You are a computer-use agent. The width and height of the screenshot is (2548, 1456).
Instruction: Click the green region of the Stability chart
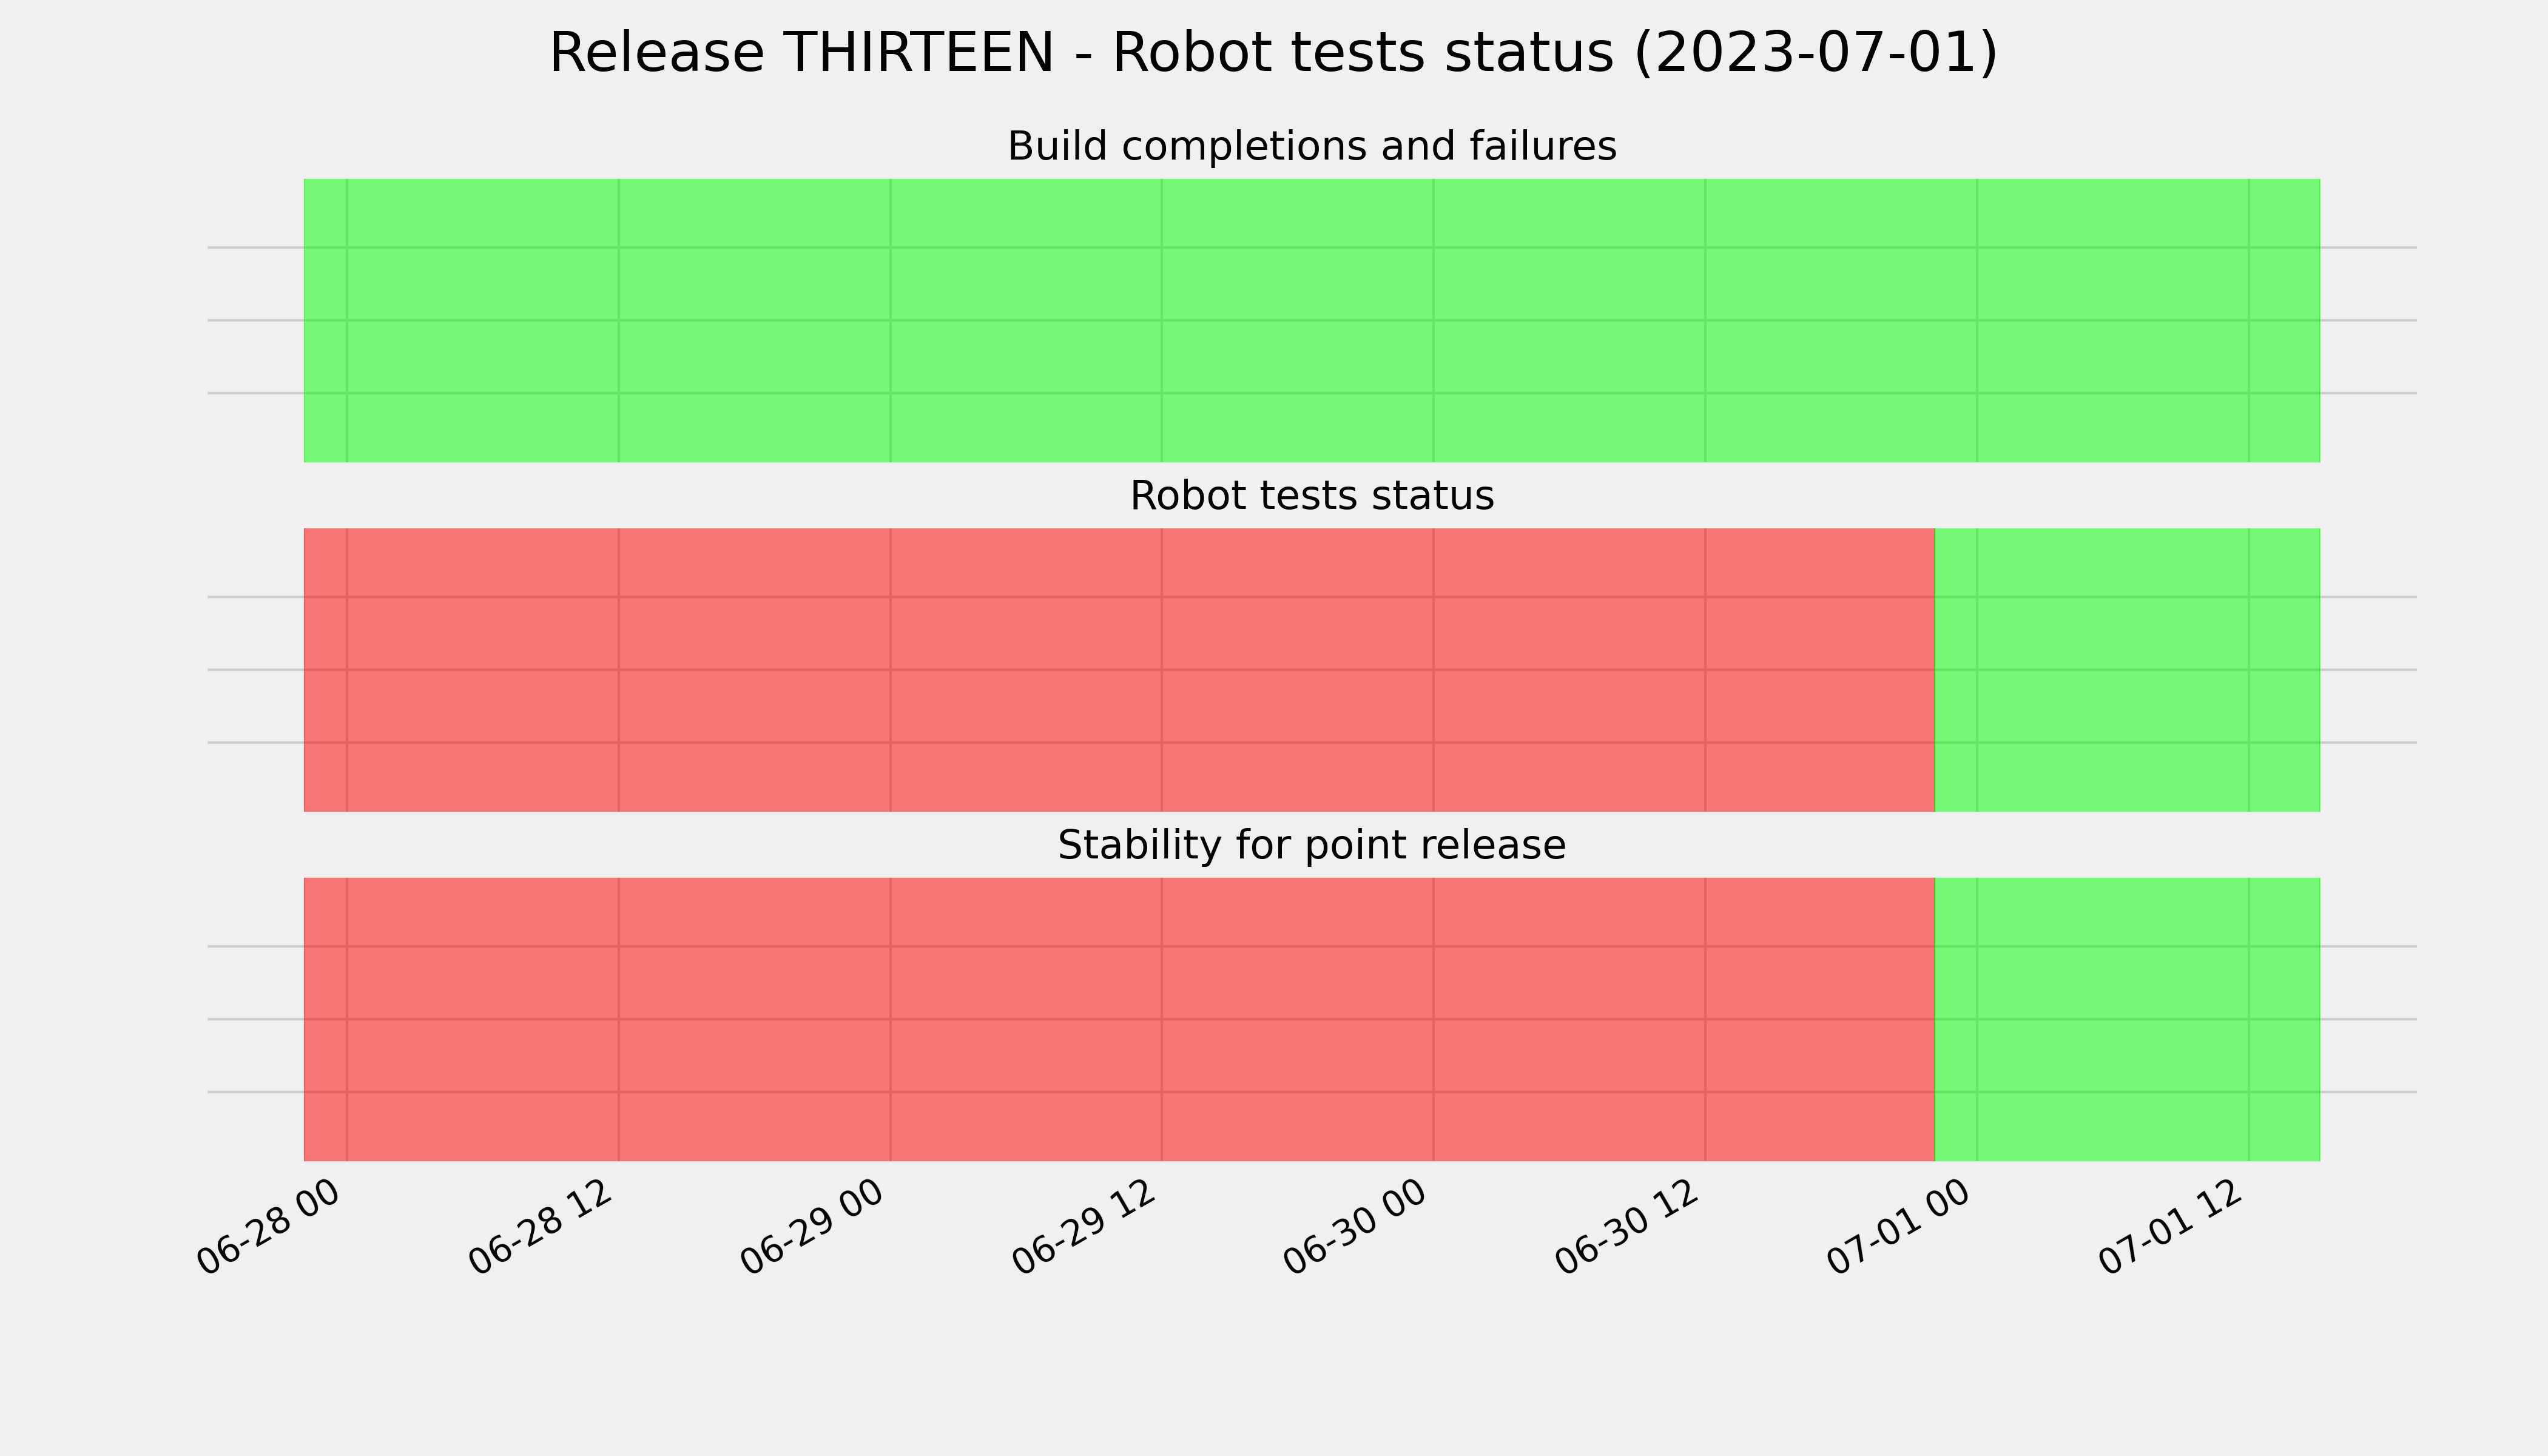point(2127,1019)
